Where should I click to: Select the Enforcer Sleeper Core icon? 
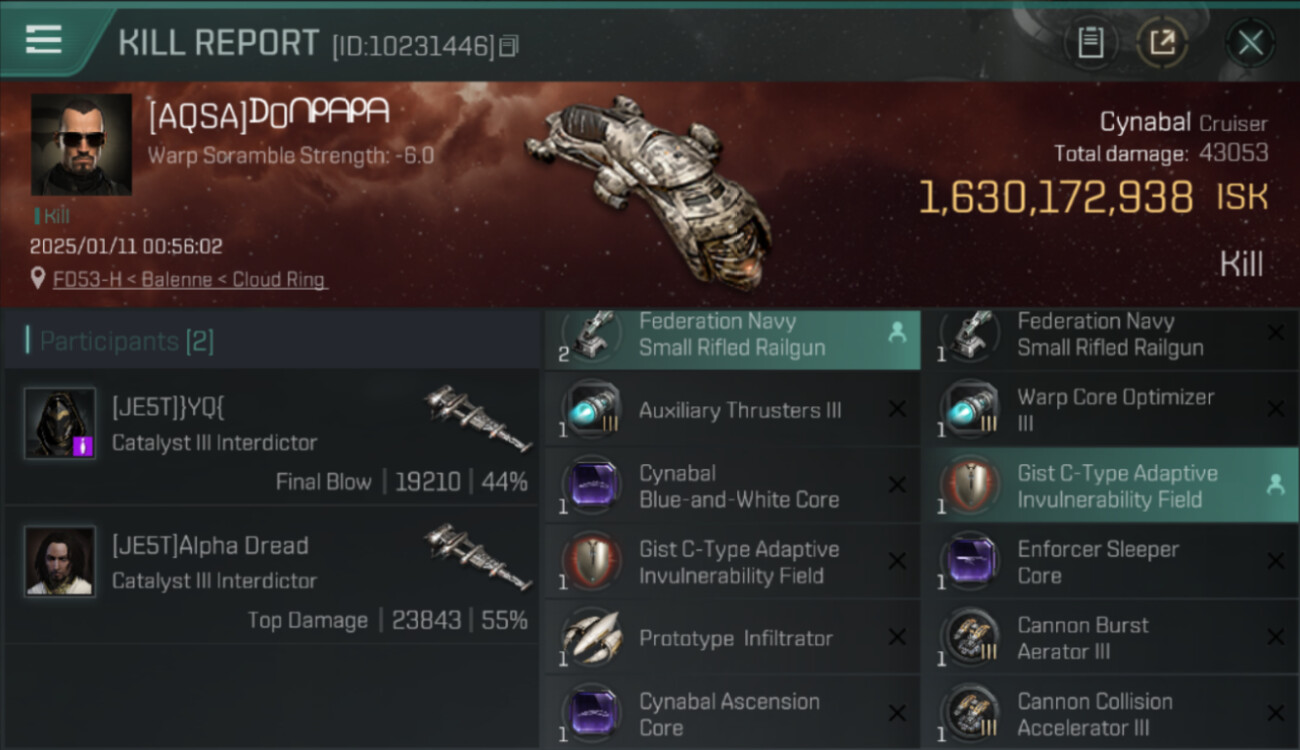click(970, 562)
